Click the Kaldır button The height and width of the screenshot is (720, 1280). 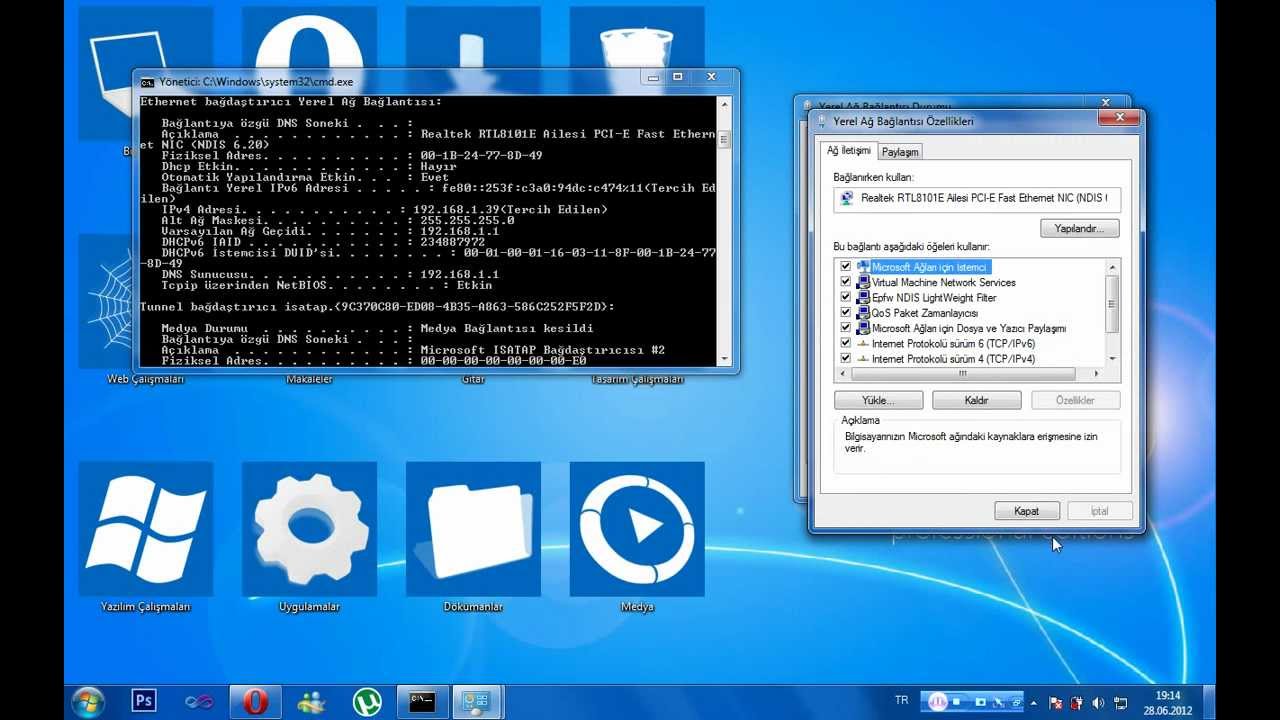[977, 400]
